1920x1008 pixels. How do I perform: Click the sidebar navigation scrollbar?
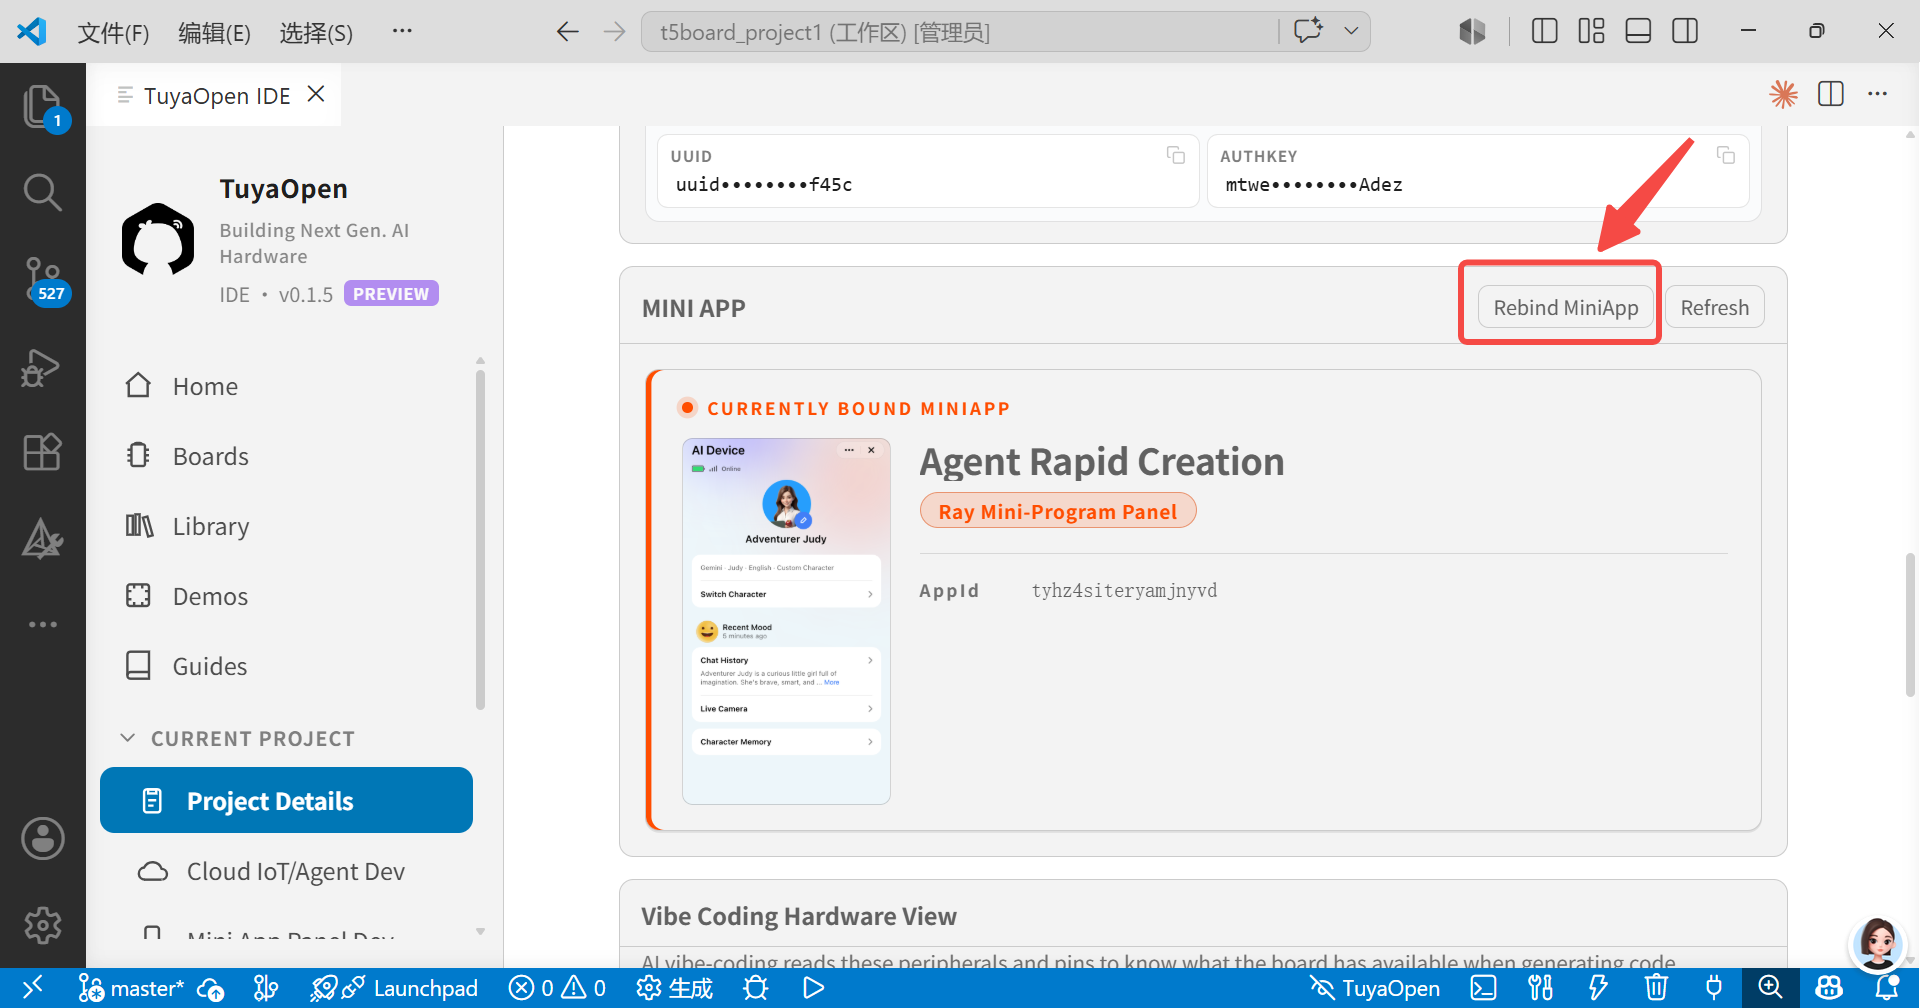coord(480,540)
